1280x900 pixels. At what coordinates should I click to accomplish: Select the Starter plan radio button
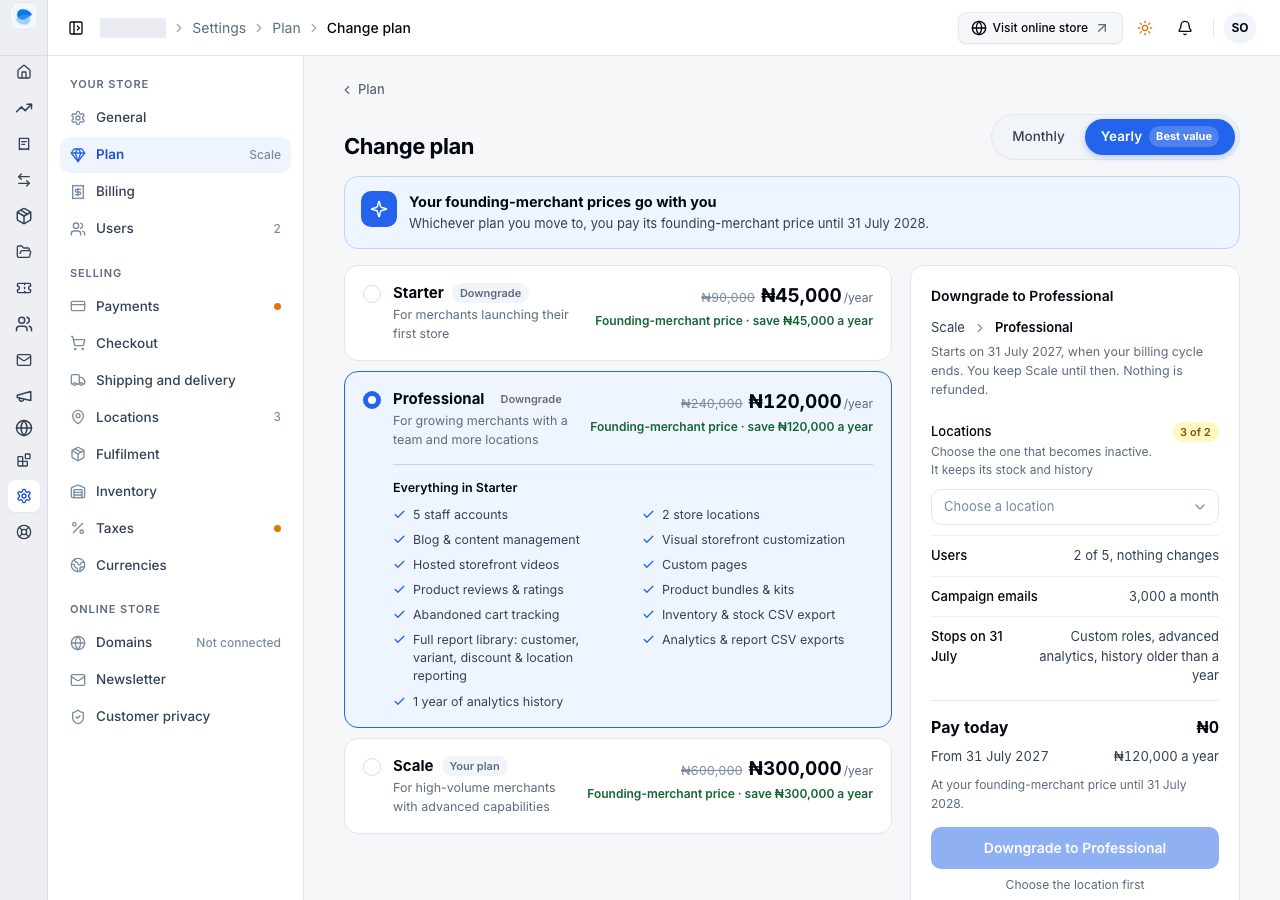tap(372, 294)
